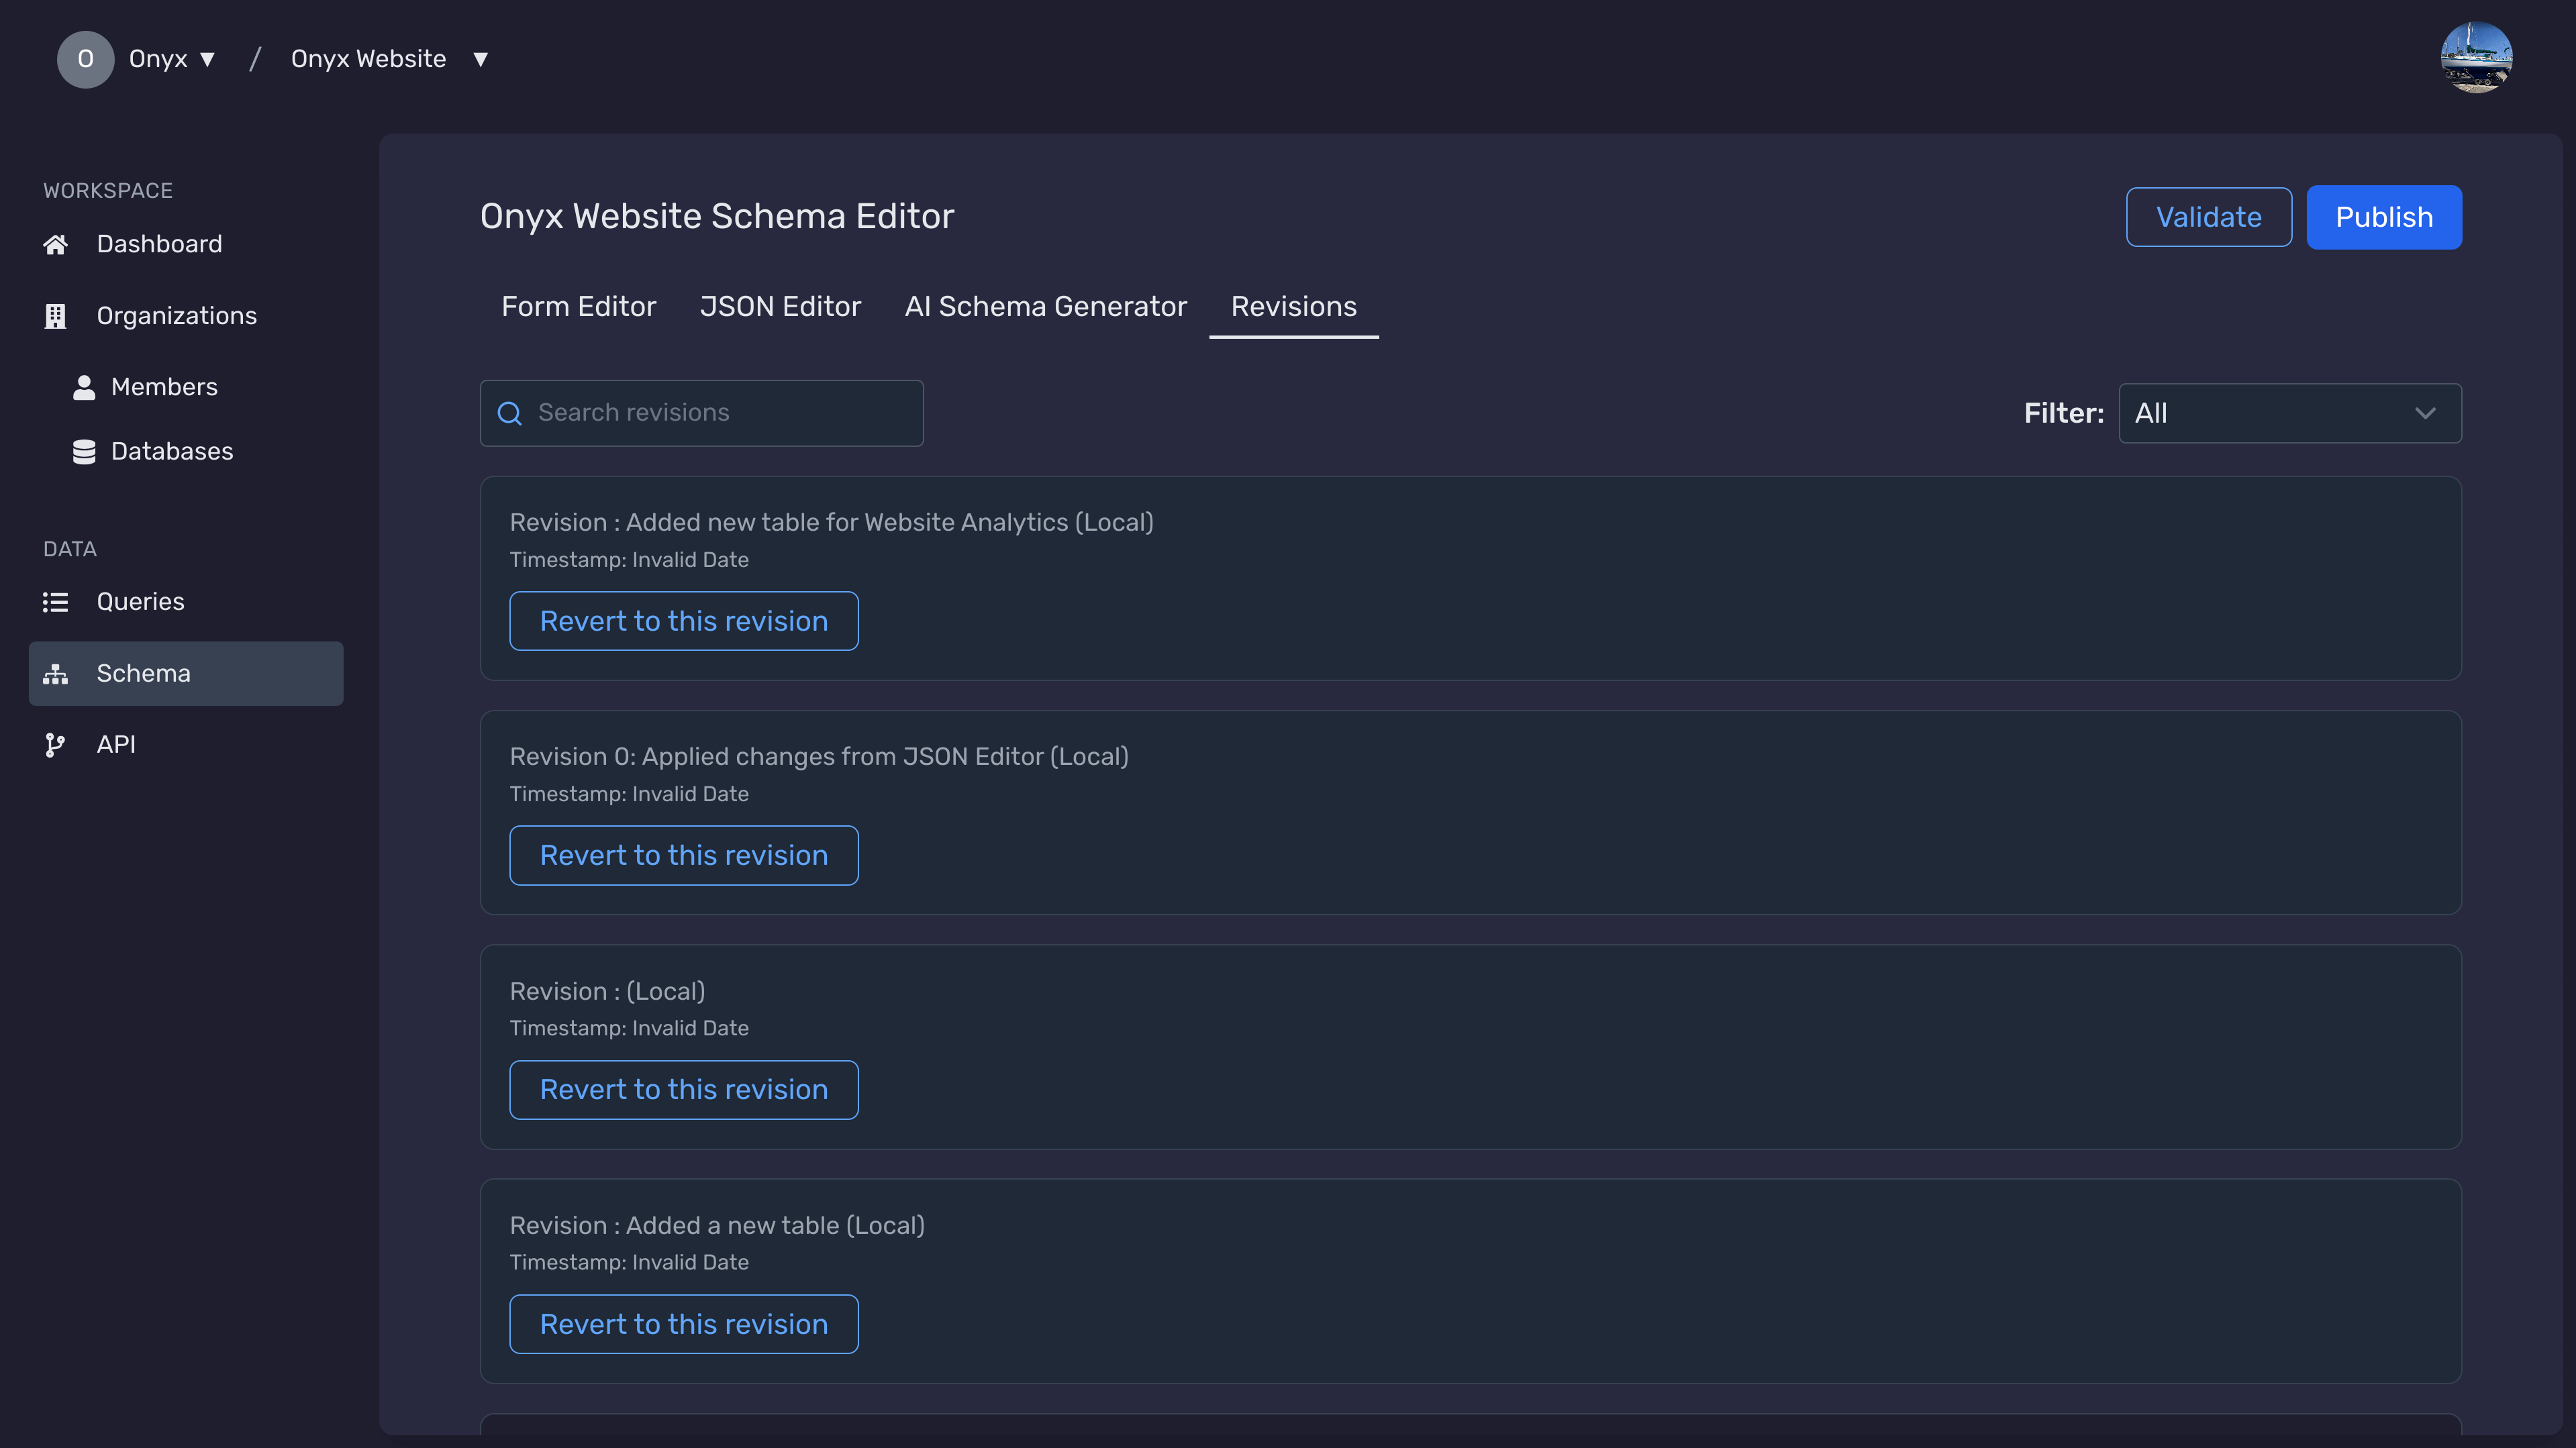Click the Publish button
The image size is (2576, 1448).
2384,217
